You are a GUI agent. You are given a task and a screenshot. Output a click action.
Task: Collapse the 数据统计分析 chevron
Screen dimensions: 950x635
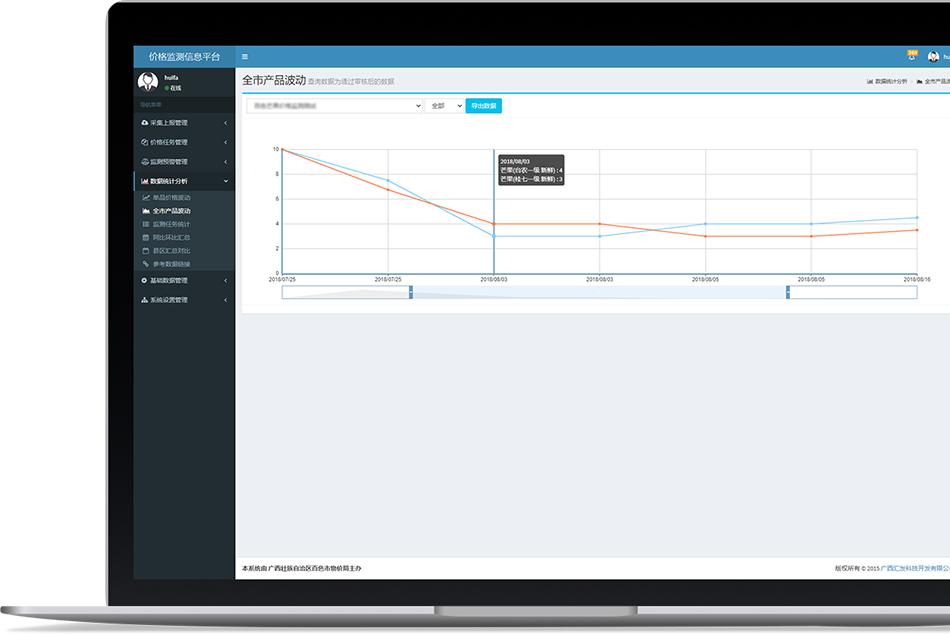[x=225, y=181]
